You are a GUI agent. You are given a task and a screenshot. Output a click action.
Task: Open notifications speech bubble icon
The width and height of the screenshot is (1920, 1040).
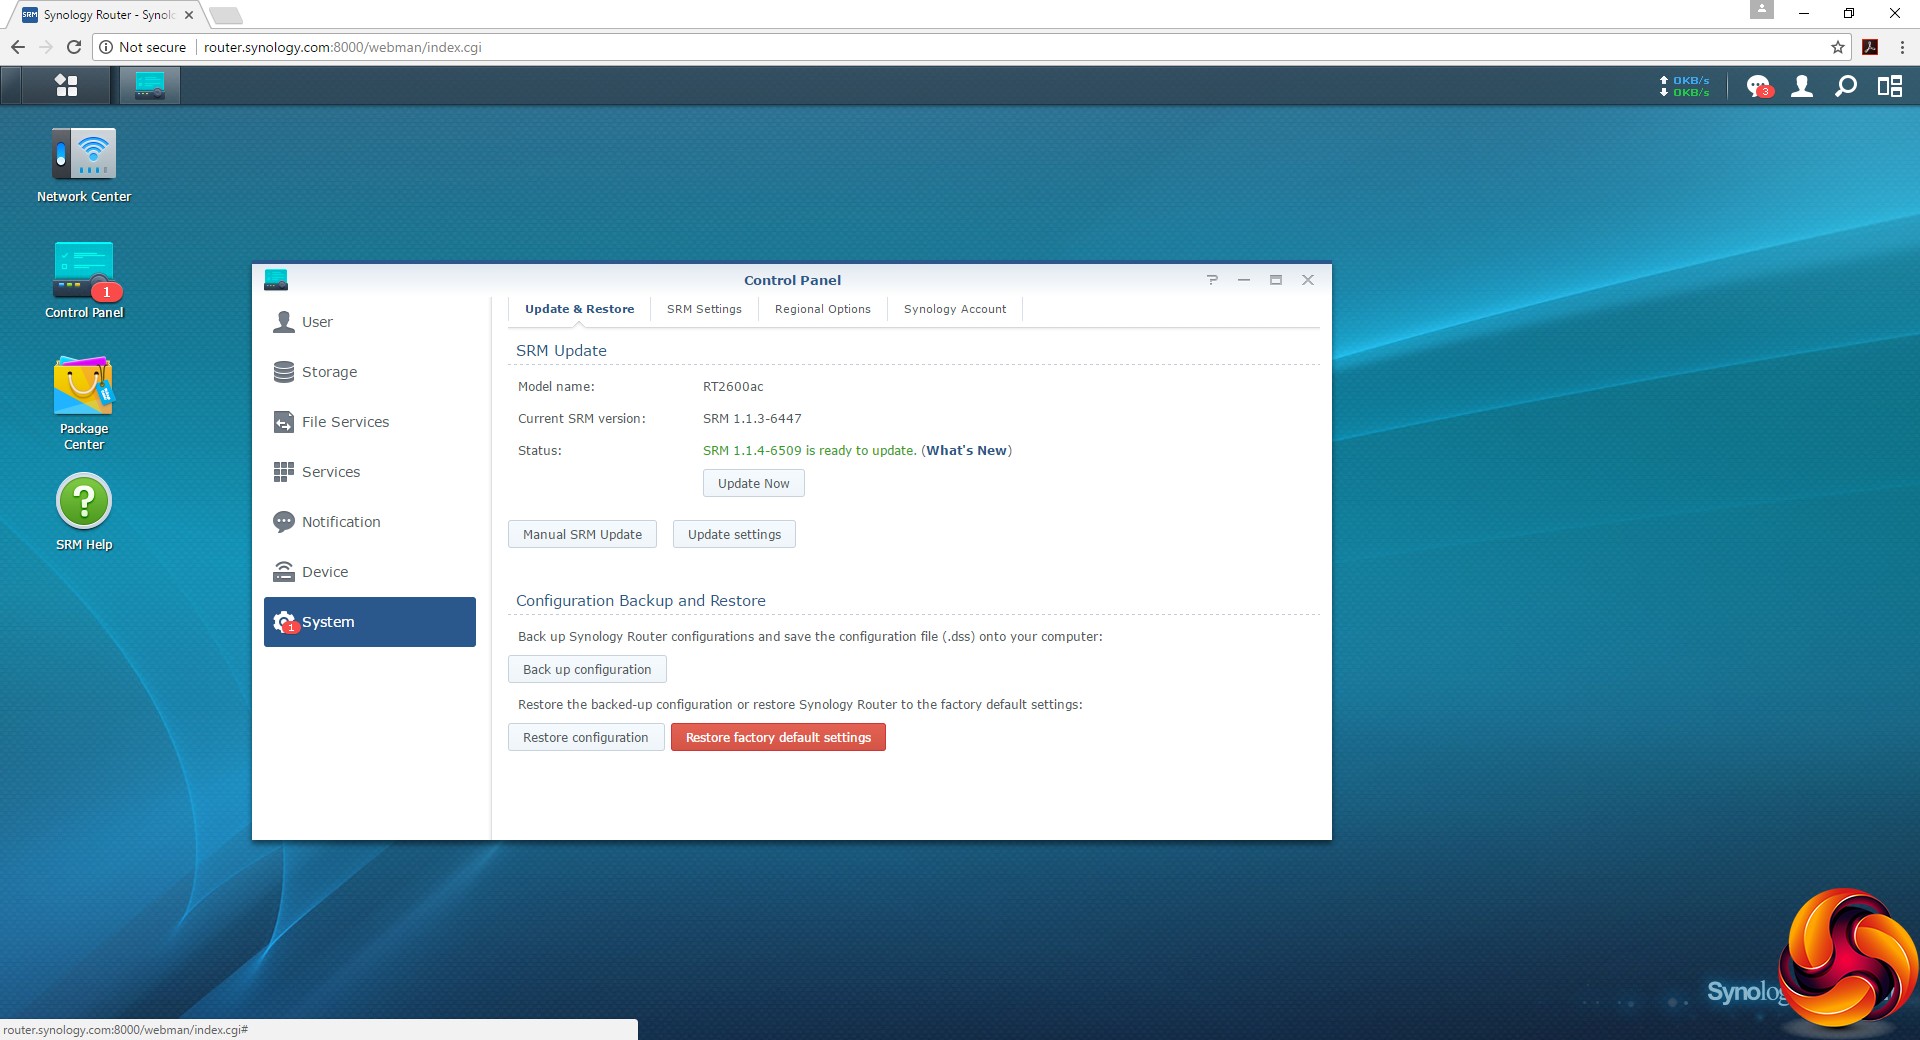pyautogui.click(x=1758, y=86)
